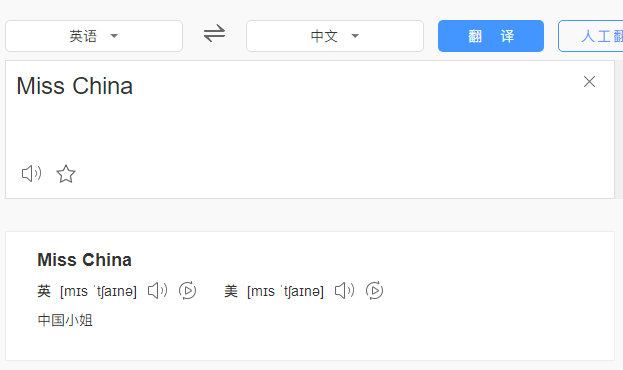Replay American pronunciation in loop

pos(374,291)
